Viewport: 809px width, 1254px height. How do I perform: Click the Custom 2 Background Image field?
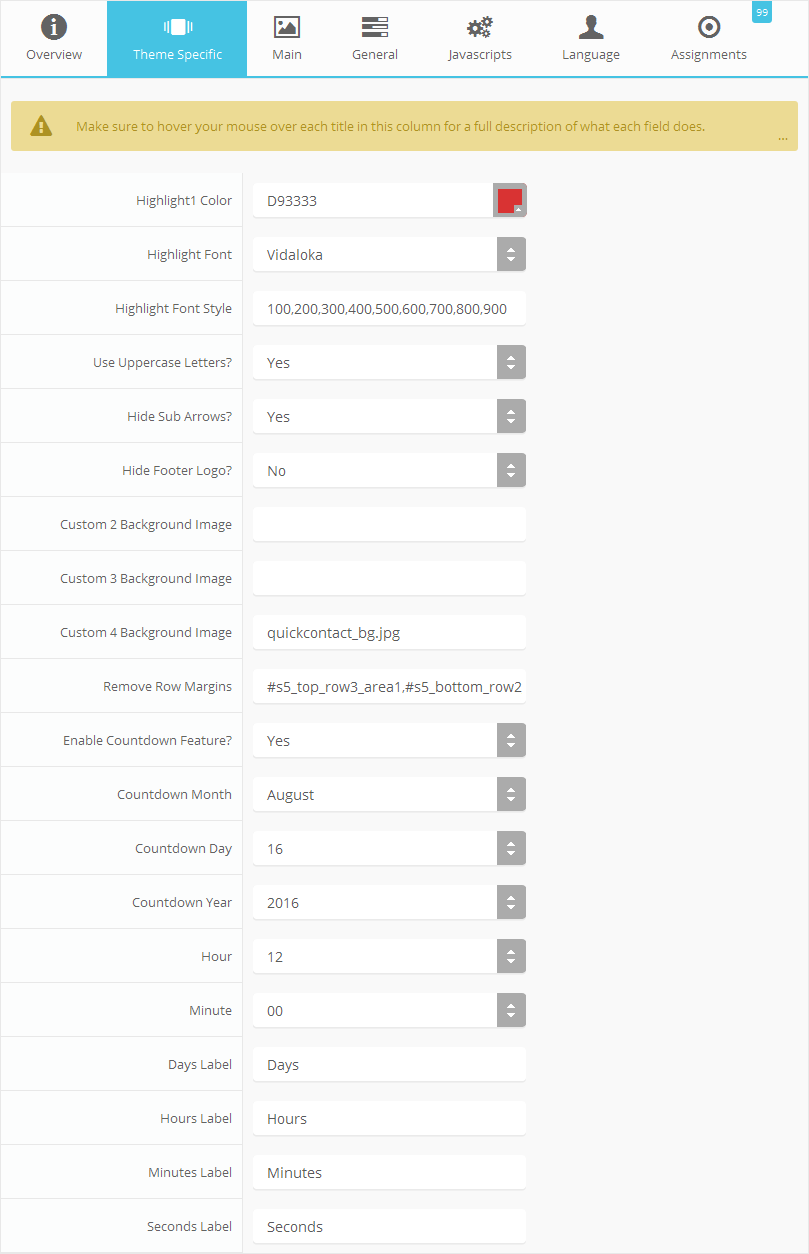[389, 524]
